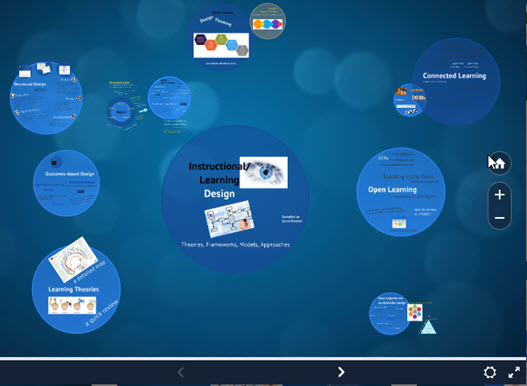Screen dimensions: 527x386
Task: Click the concentric ring diagram near the arrow
Action: pos(121,112)
